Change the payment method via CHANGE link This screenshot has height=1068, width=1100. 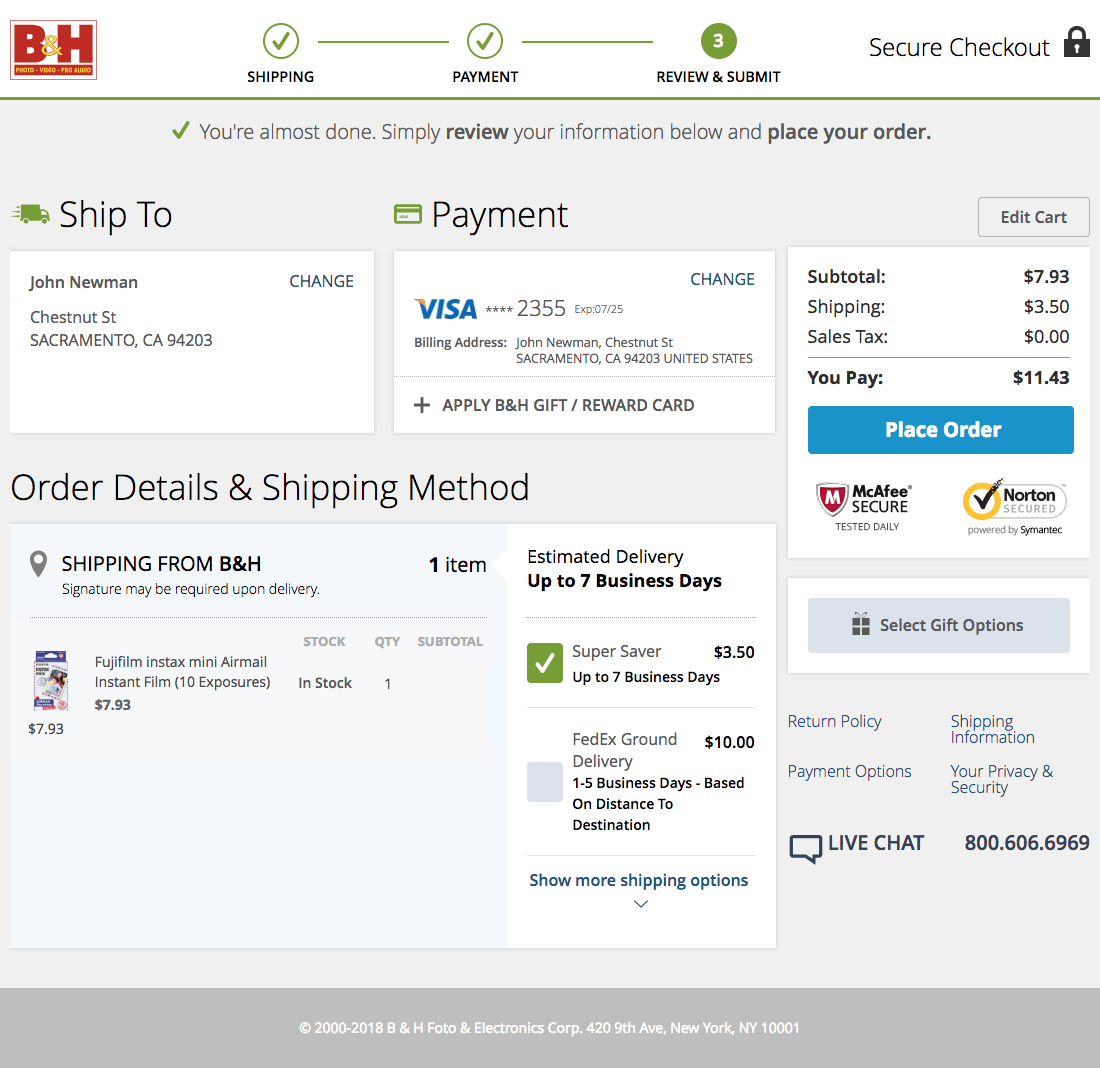click(x=722, y=279)
